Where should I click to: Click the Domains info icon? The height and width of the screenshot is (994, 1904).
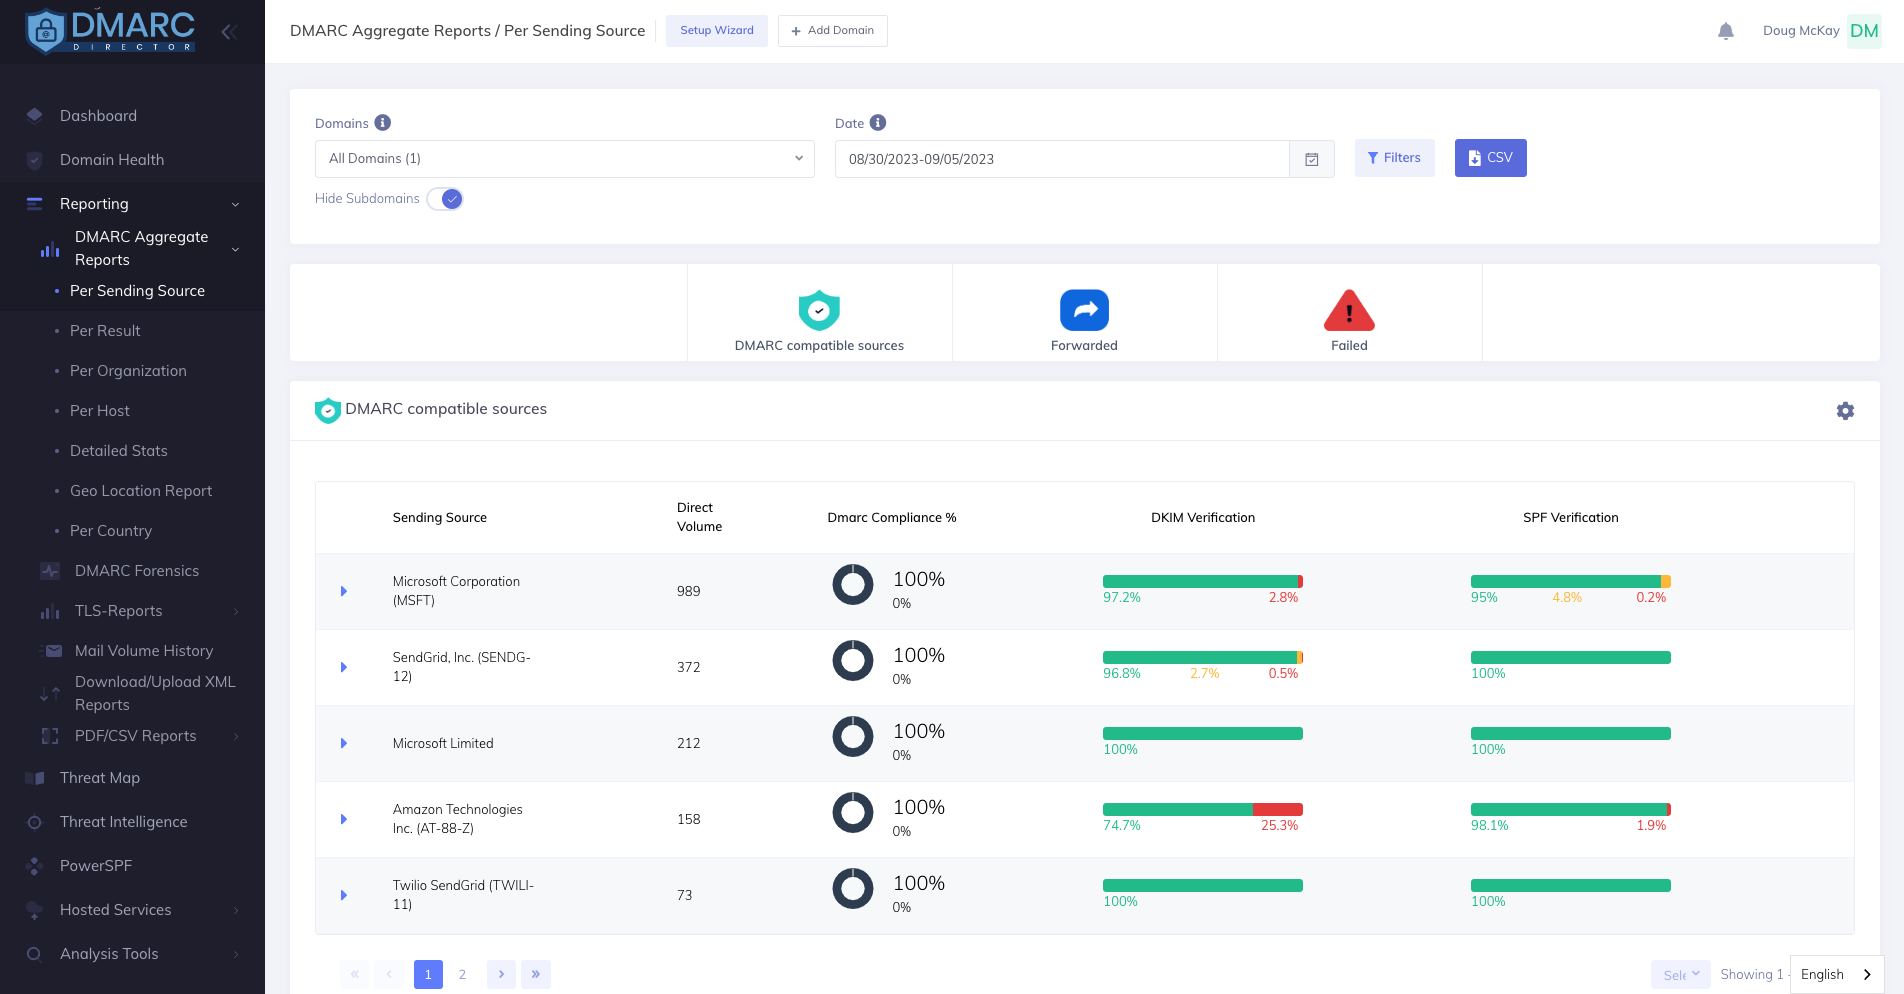coord(383,123)
